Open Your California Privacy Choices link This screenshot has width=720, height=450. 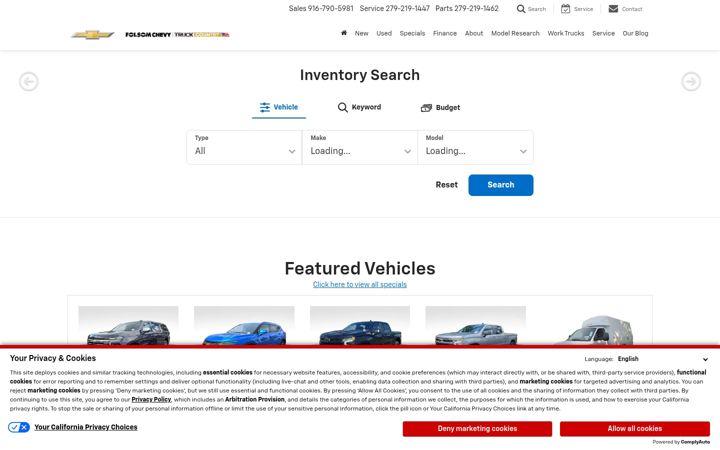click(85, 428)
